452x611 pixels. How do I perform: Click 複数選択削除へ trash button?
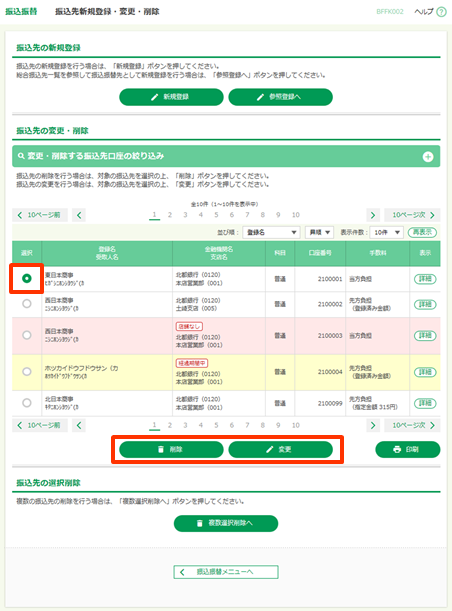coord(226,523)
